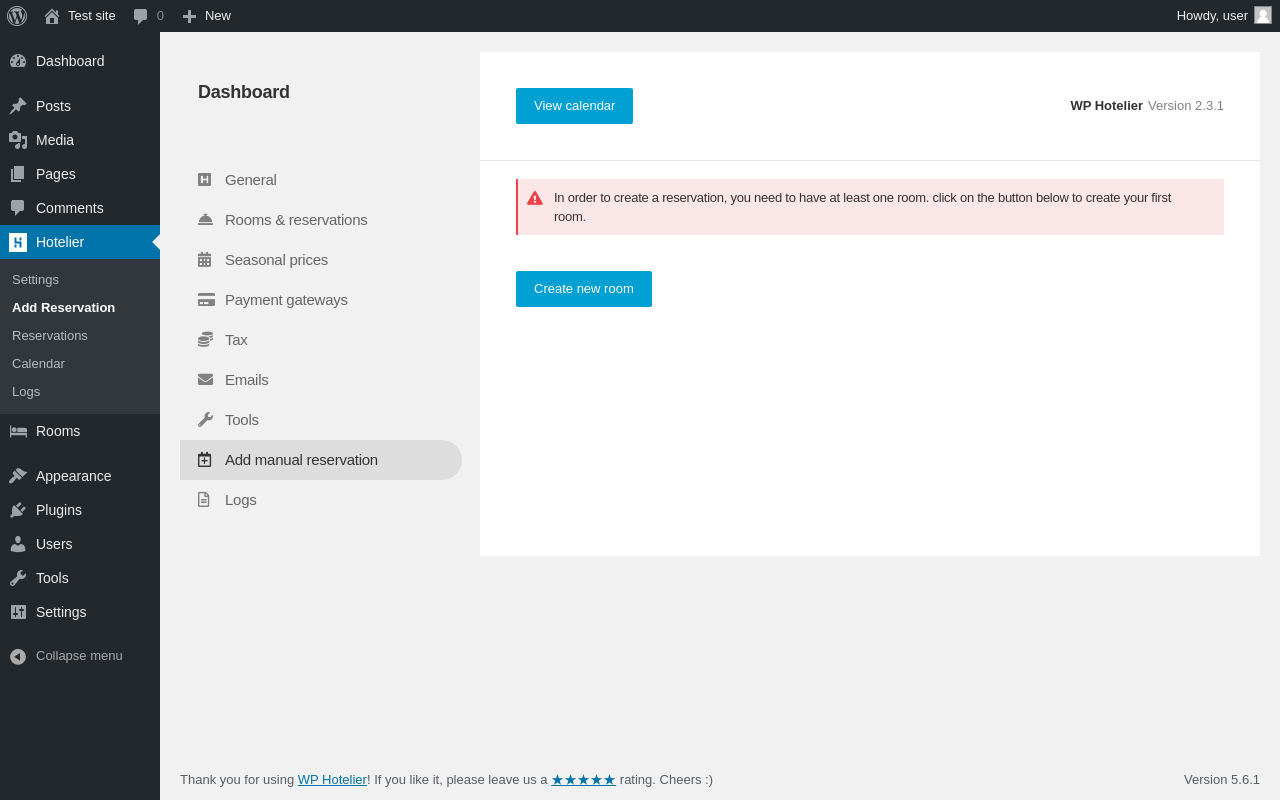Click the sidebar Settings sliders icon
This screenshot has width=1280, height=800.
click(x=18, y=612)
